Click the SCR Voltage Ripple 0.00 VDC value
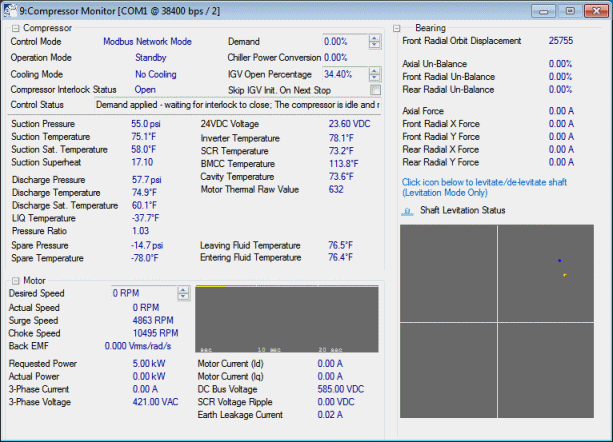The image size is (613, 442). (336, 402)
